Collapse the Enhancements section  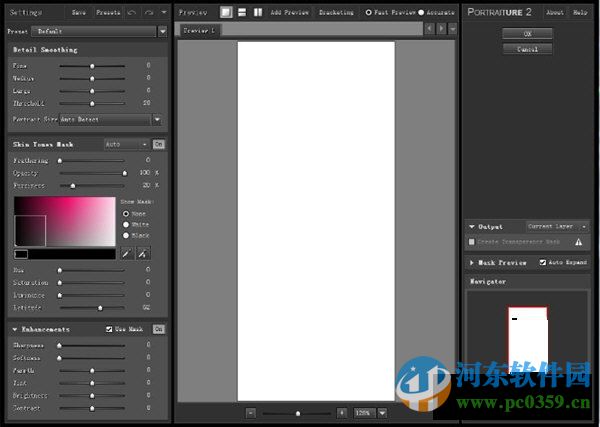pos(15,329)
